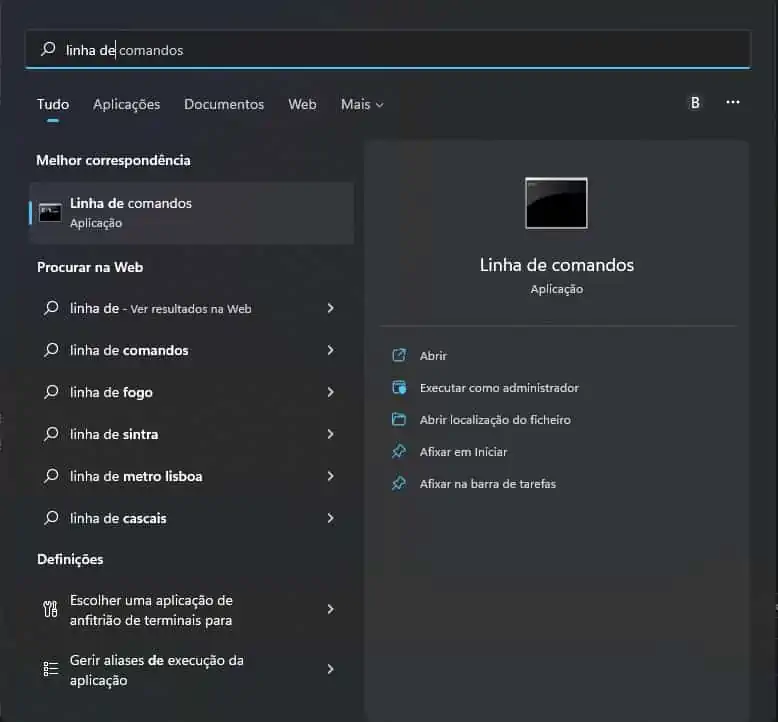Click the folder icon for file location
This screenshot has height=722, width=778.
click(399, 419)
